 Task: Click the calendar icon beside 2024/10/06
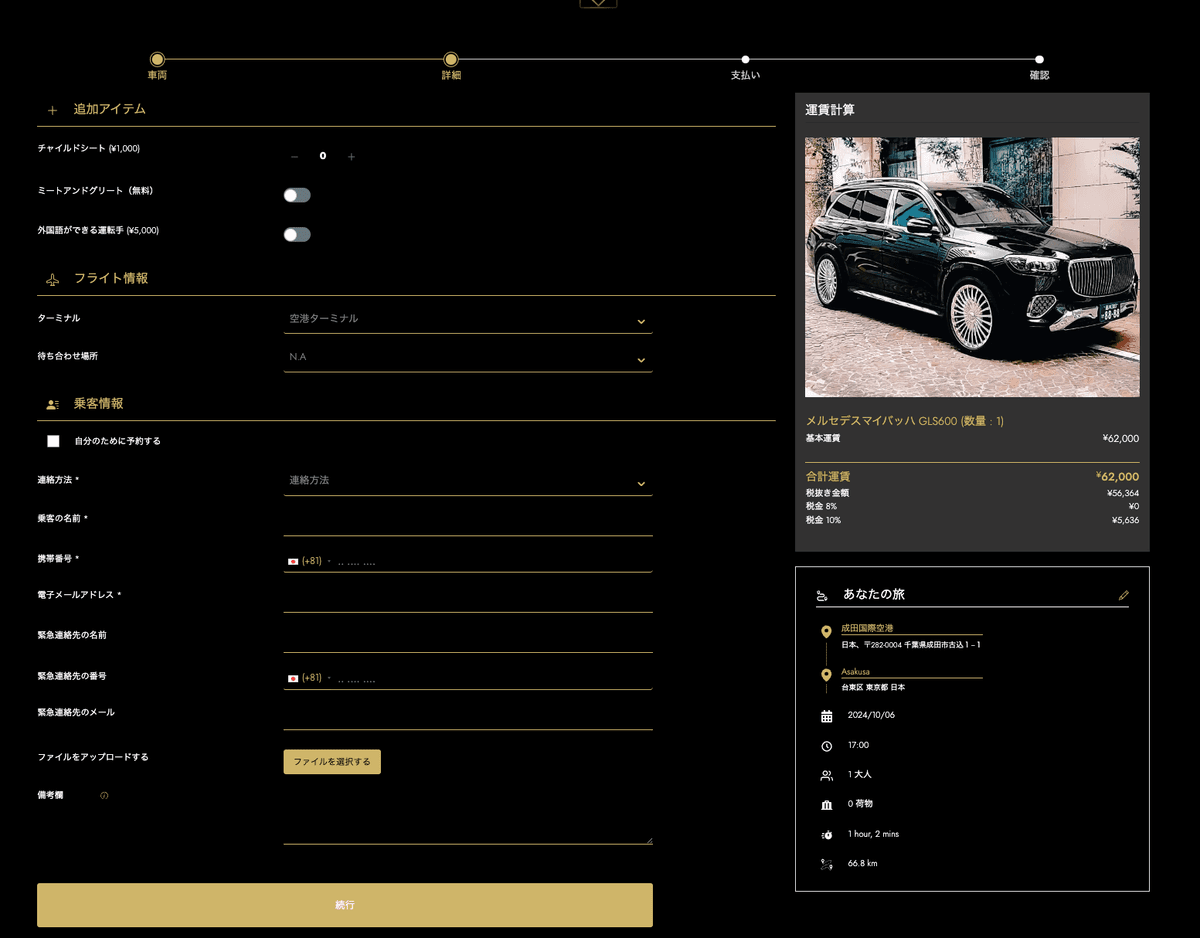826,716
